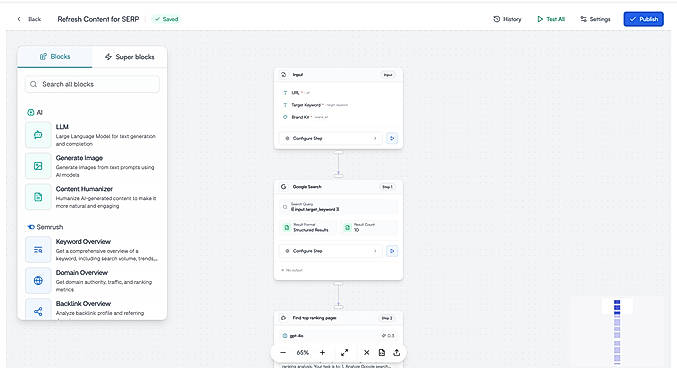Expand Configure Step on the Input block
Screen dimensions: 677x368
[x=330, y=138]
